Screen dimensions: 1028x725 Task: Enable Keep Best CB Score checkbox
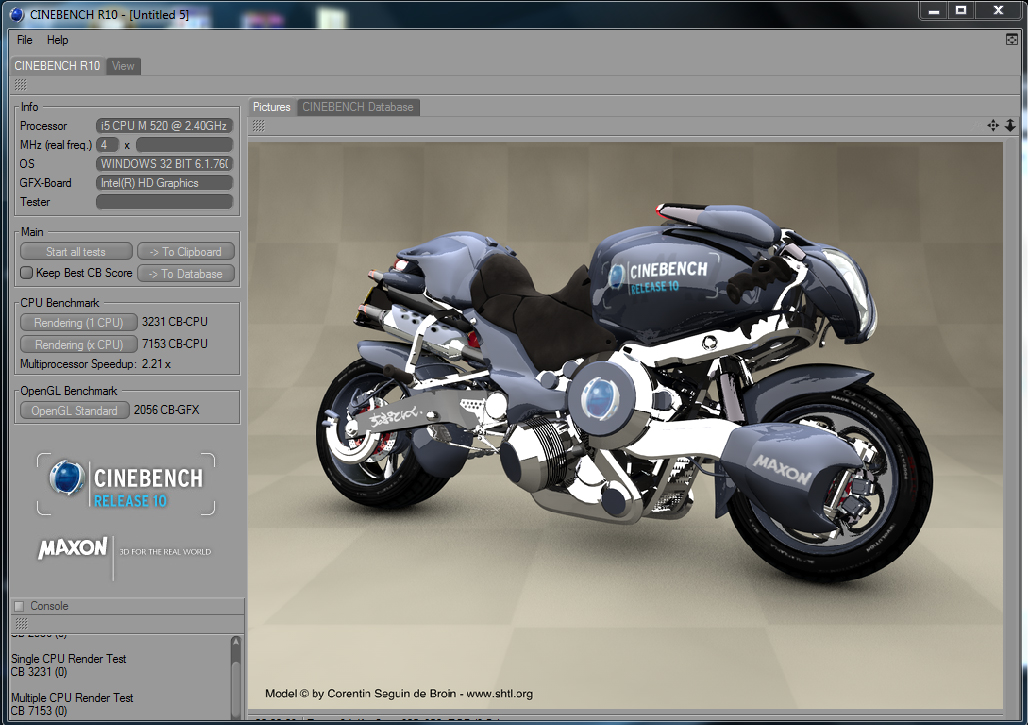[x=26, y=273]
